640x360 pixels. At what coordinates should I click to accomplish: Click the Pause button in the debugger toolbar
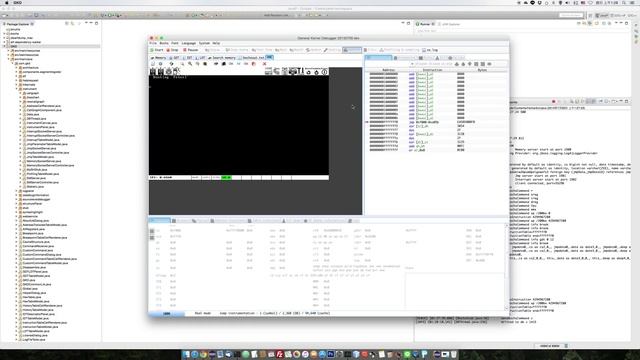point(191,50)
